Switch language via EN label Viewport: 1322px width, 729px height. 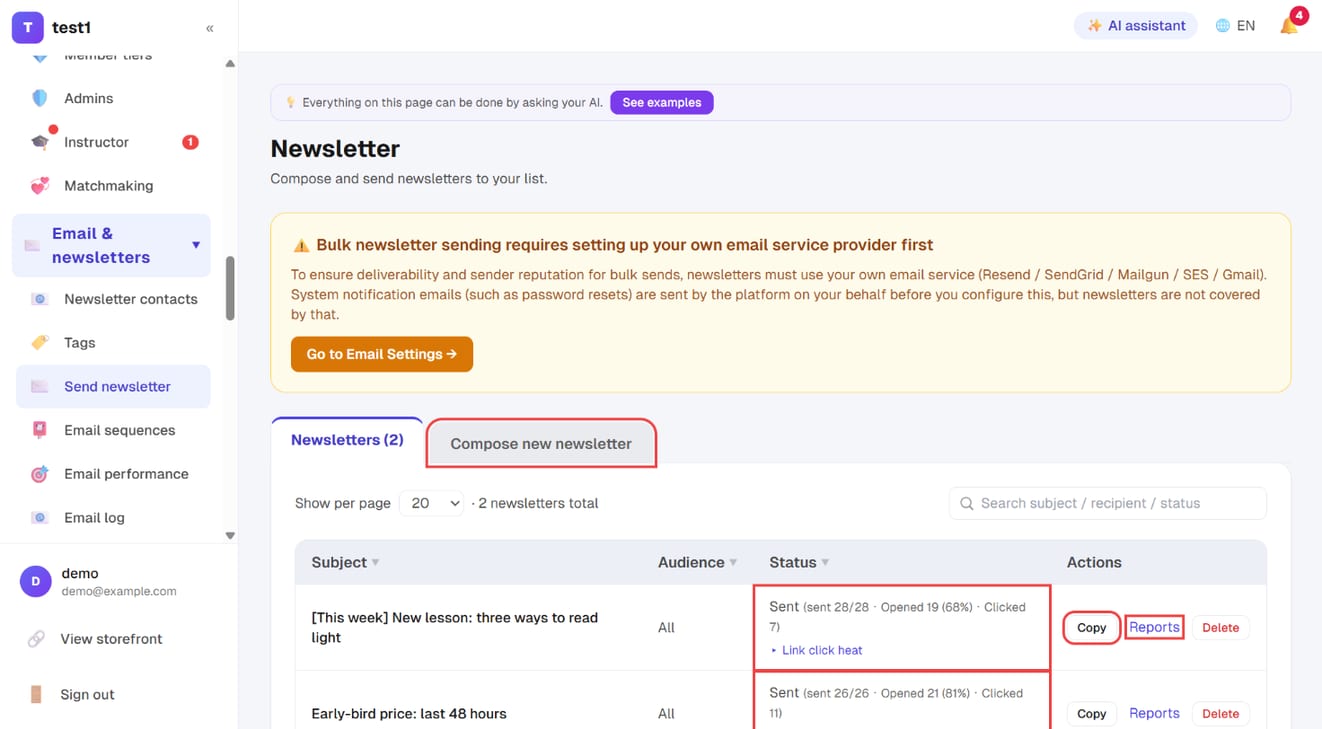coord(1246,26)
